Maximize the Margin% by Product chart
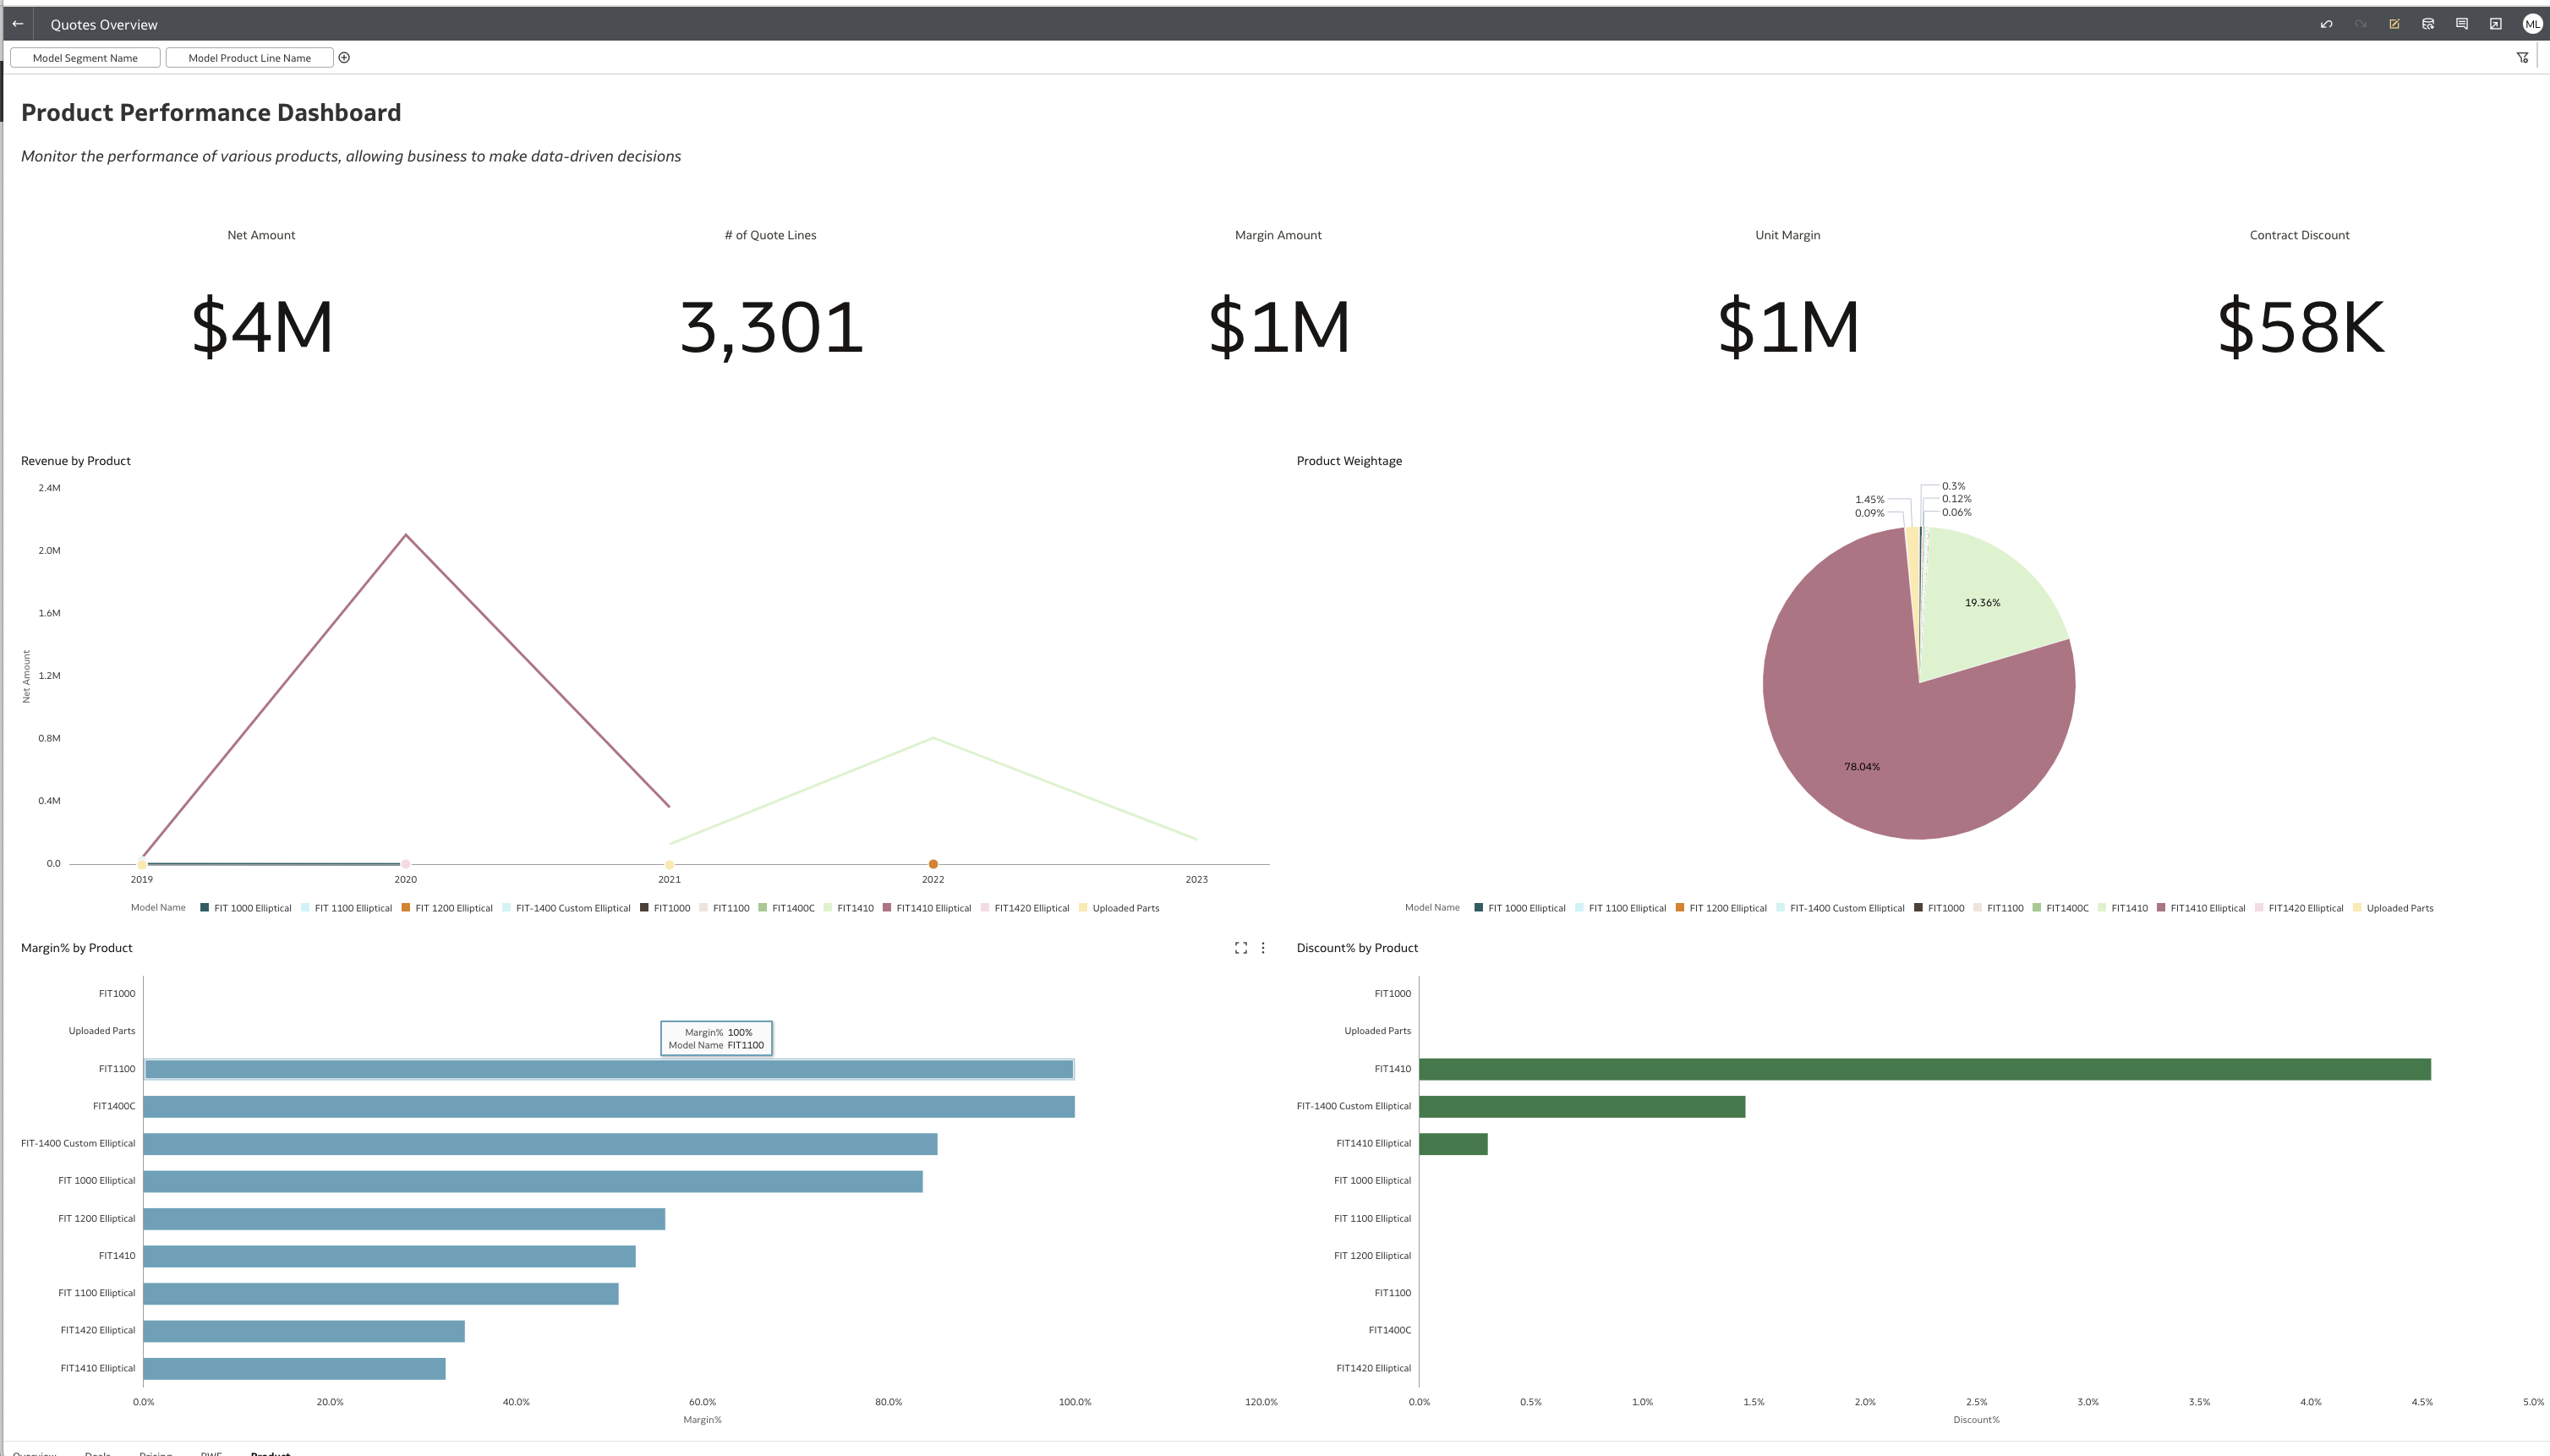The image size is (2550, 1456). [x=1241, y=948]
